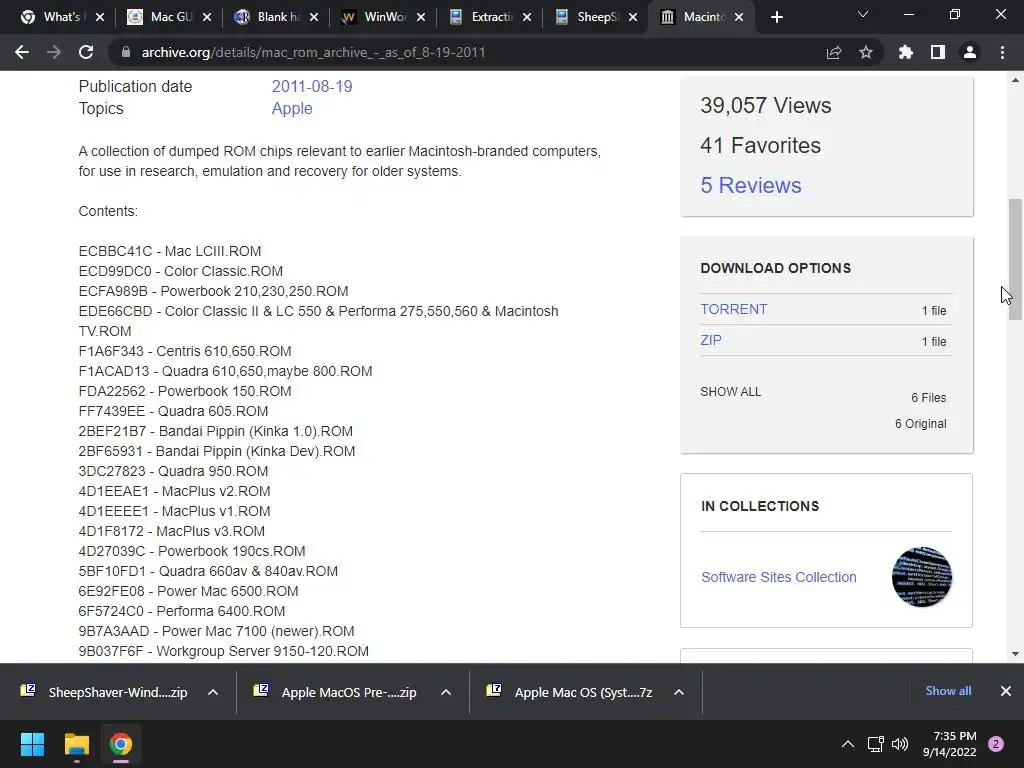The height and width of the screenshot is (768, 1024).
Task: Open the 5 Reviews link
Action: pos(750,185)
